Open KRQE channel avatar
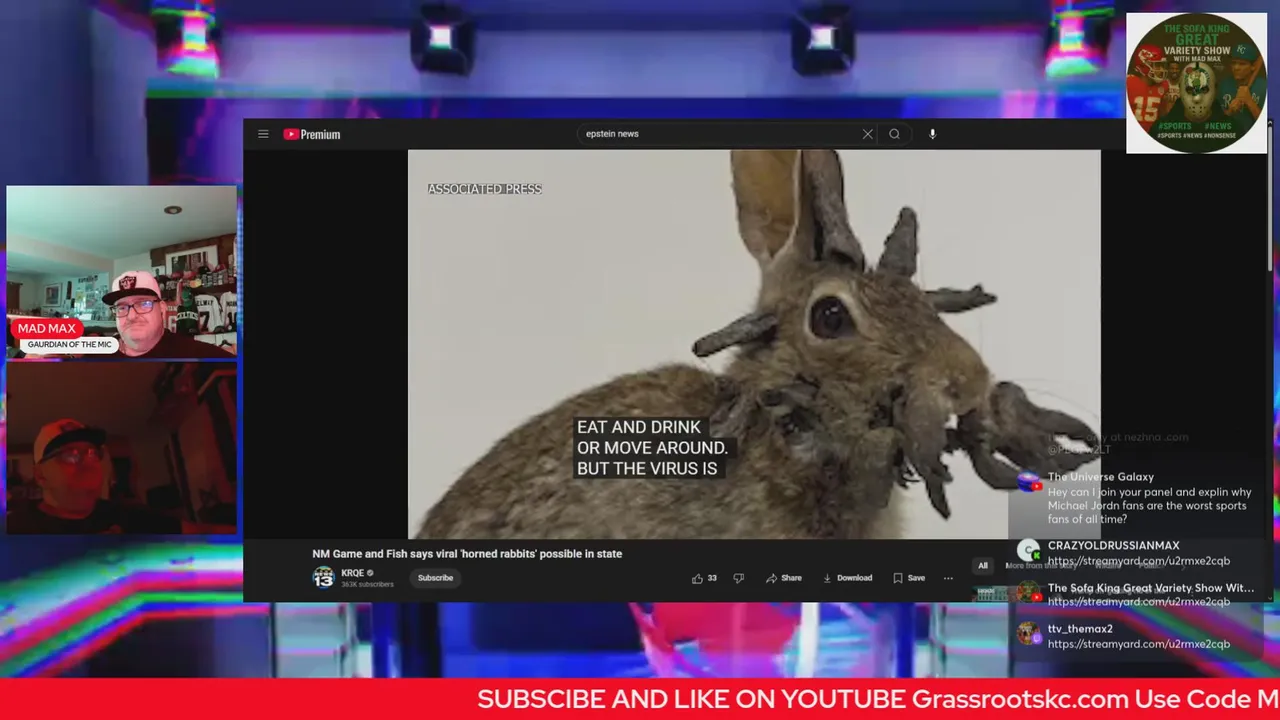Viewport: 1280px width, 720px height. (x=323, y=578)
